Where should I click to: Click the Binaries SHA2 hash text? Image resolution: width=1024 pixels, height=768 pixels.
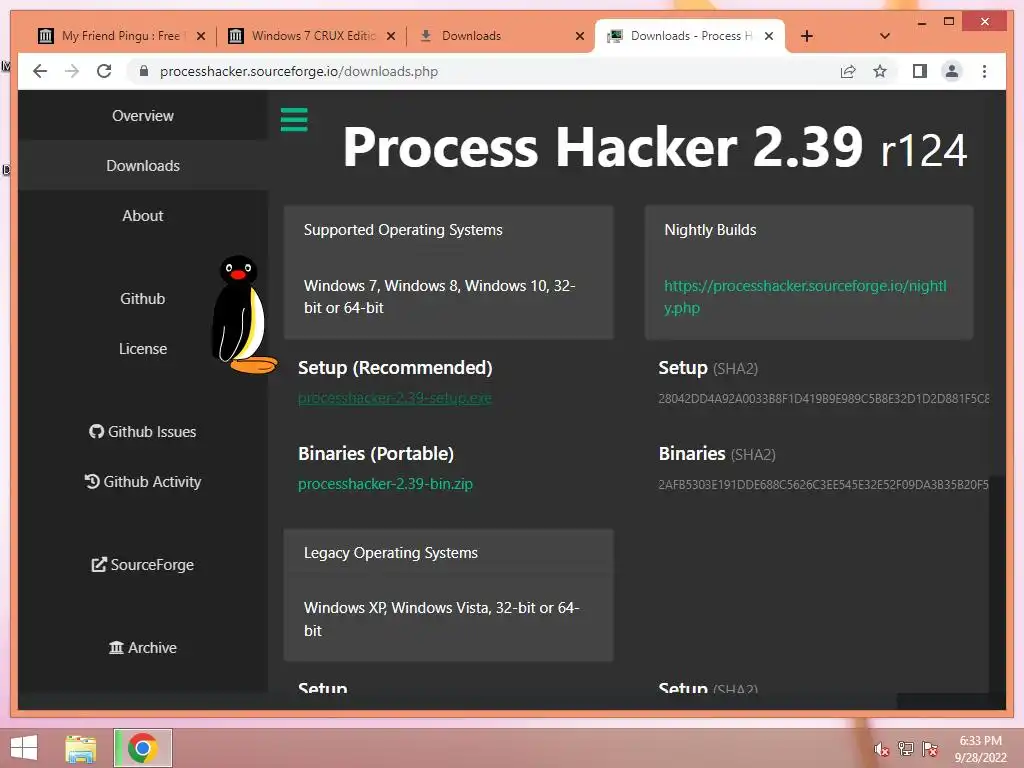[x=824, y=485]
